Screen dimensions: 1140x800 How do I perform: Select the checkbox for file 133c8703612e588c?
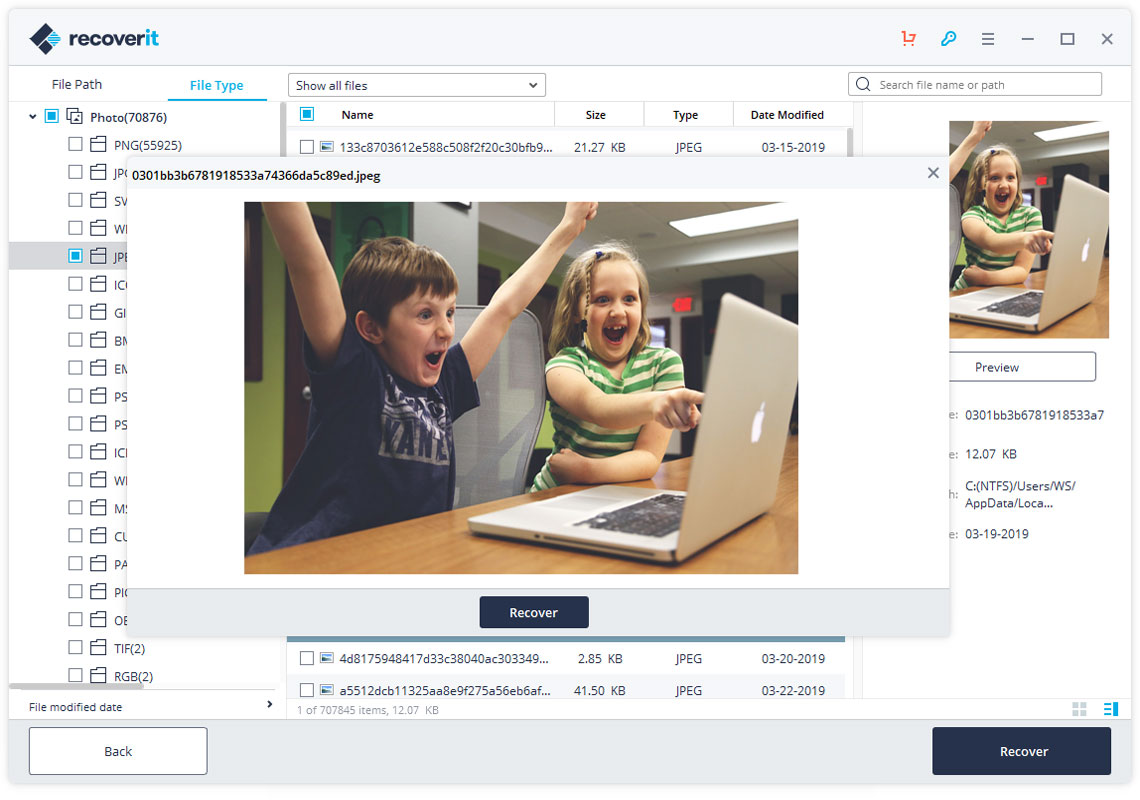307,146
